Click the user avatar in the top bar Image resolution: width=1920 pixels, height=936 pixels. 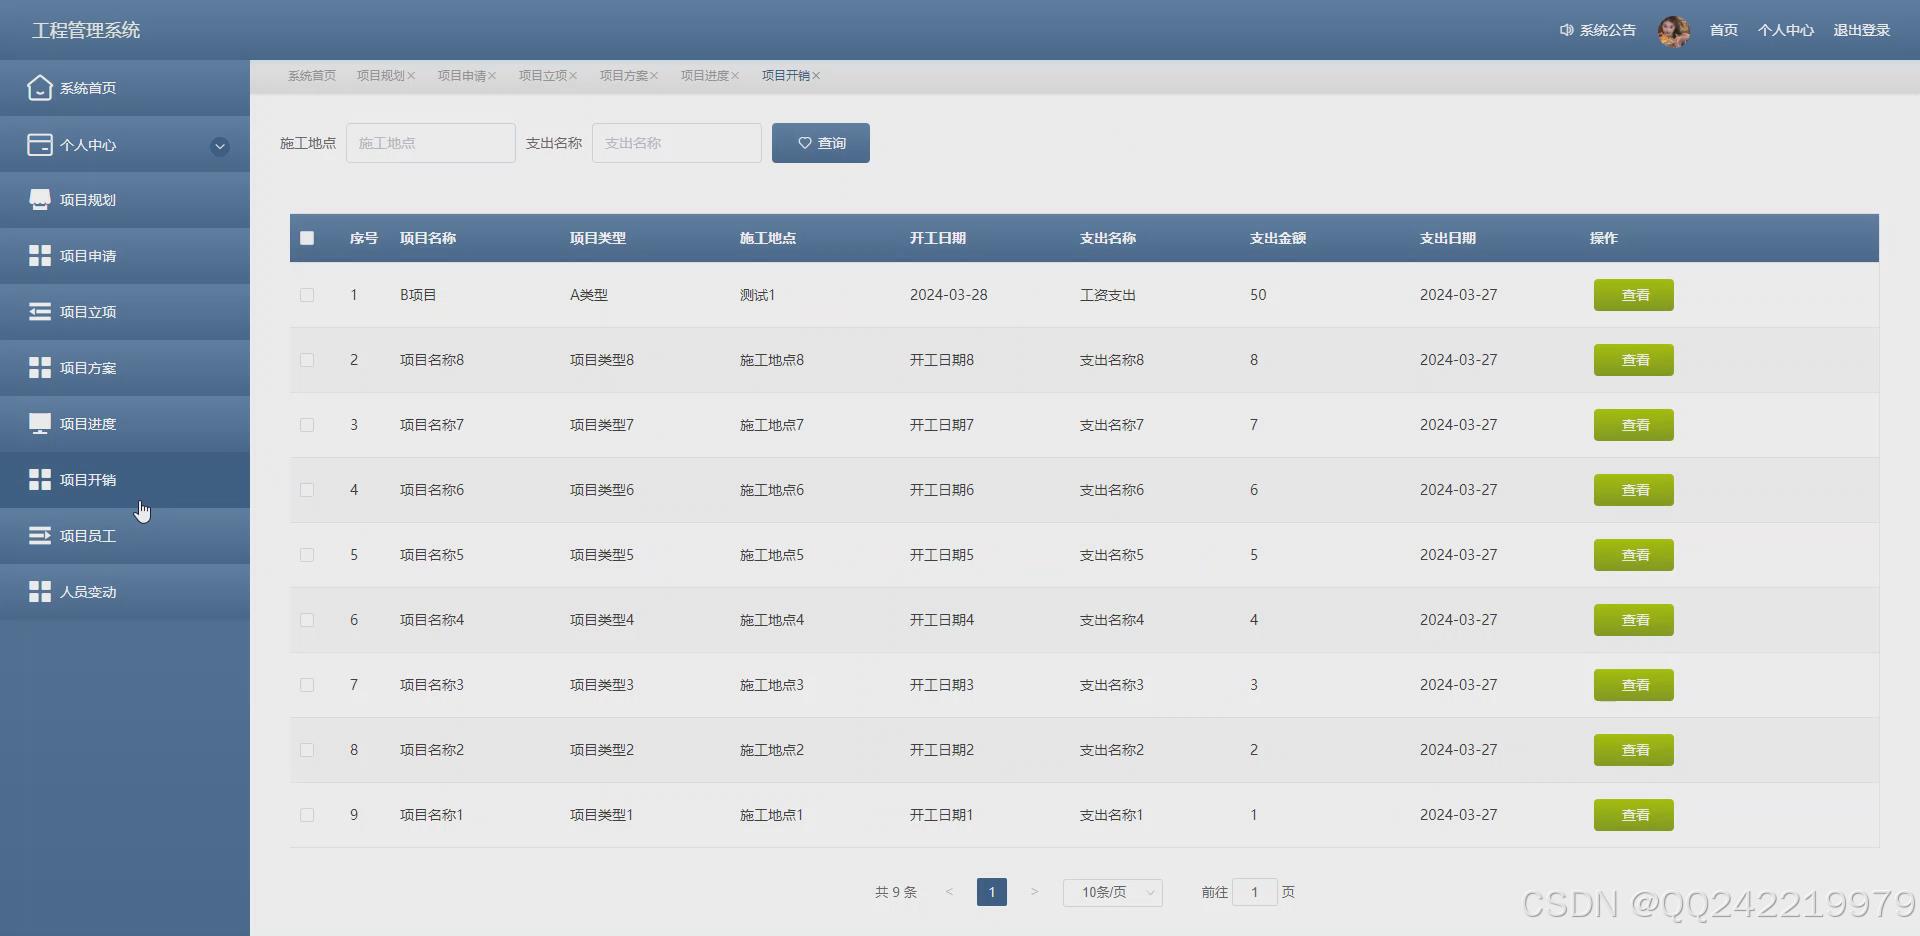coord(1674,31)
